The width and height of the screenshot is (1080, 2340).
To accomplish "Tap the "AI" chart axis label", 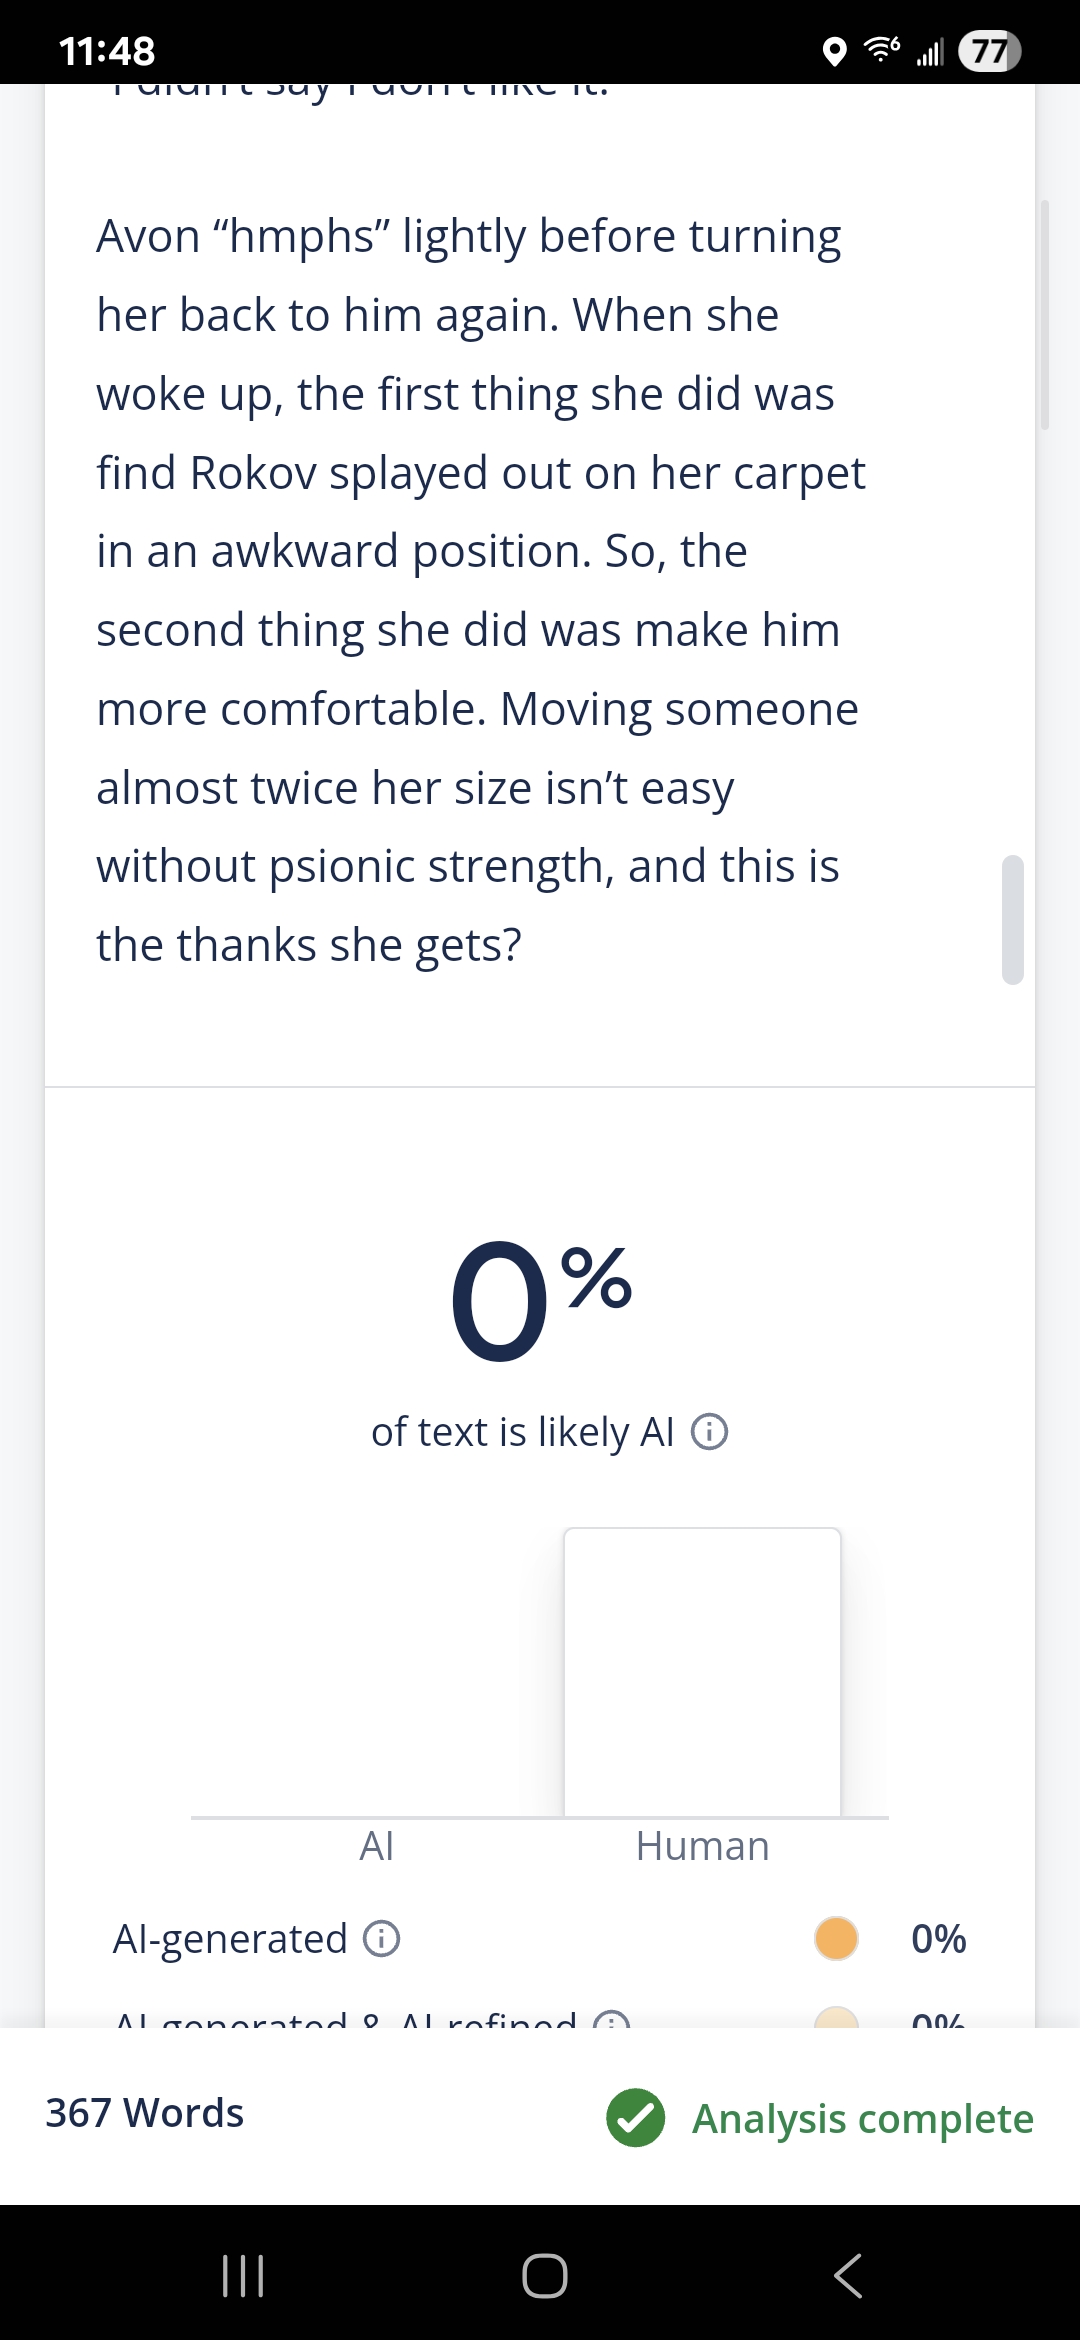I will pos(376,1846).
